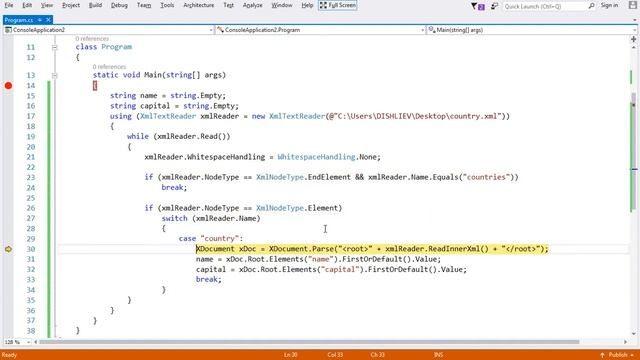Click the account profile picture icon
This screenshot has width=640, height=360.
(633, 6)
